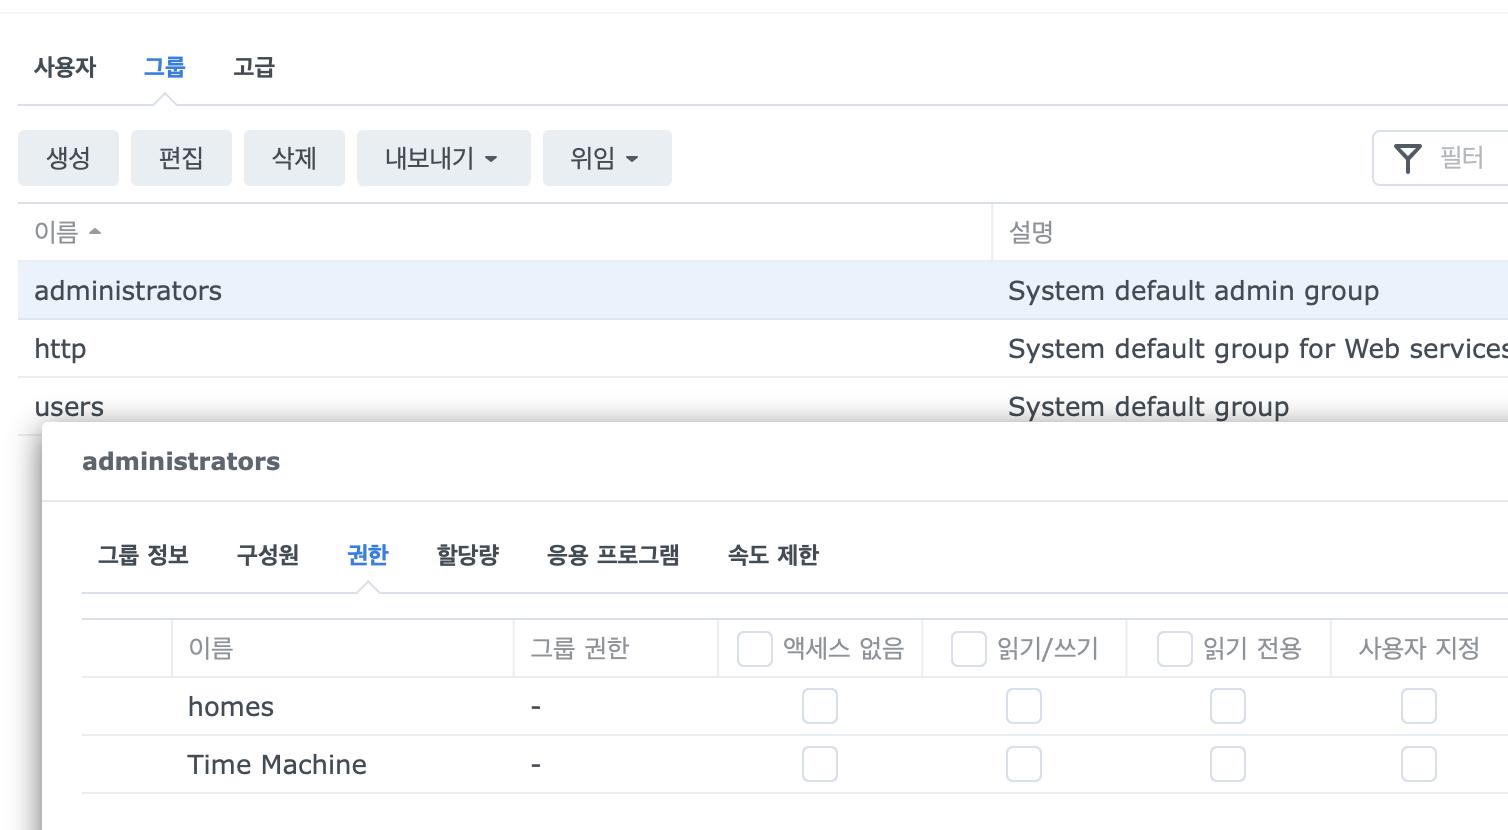The width and height of the screenshot is (1508, 830).
Task: Click the name column sort arrow
Action: (95, 232)
